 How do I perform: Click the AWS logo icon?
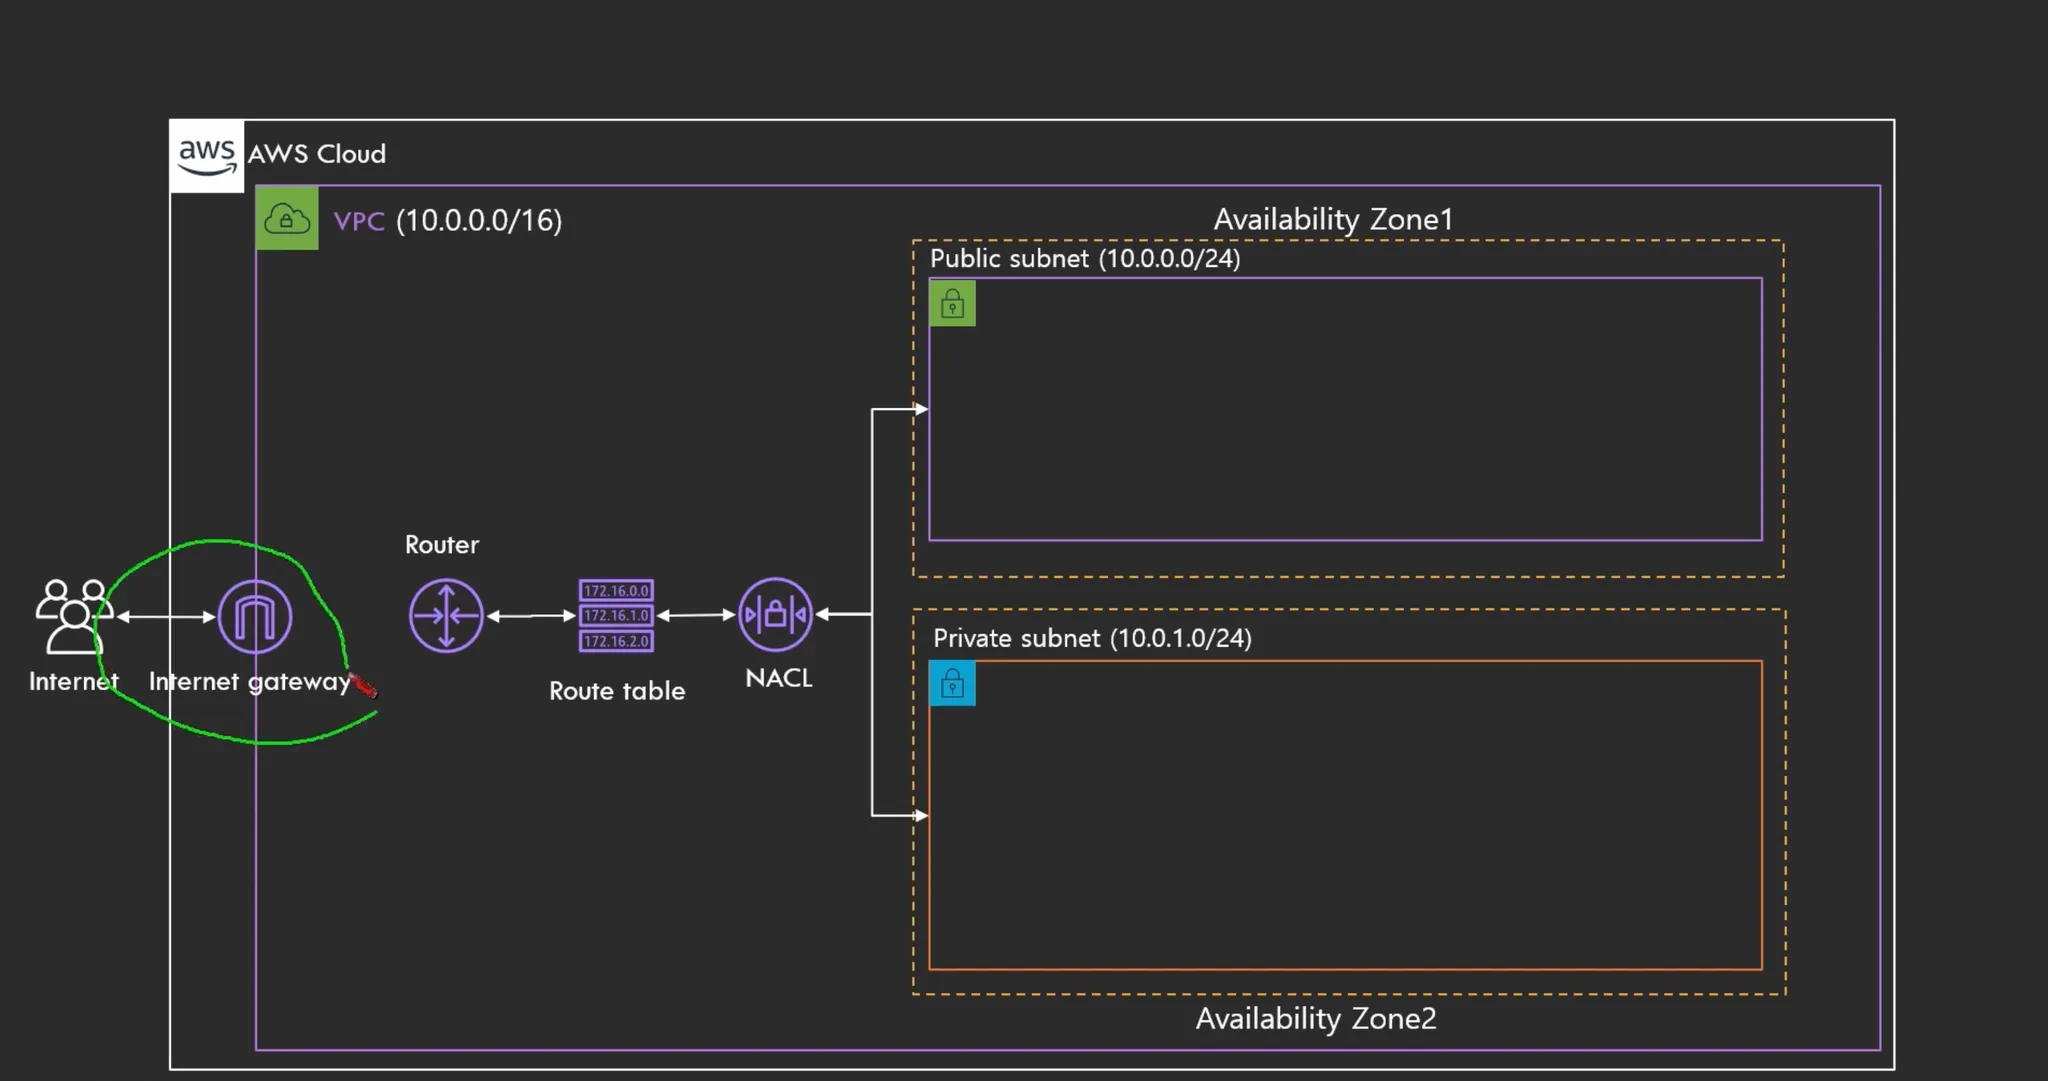click(206, 155)
